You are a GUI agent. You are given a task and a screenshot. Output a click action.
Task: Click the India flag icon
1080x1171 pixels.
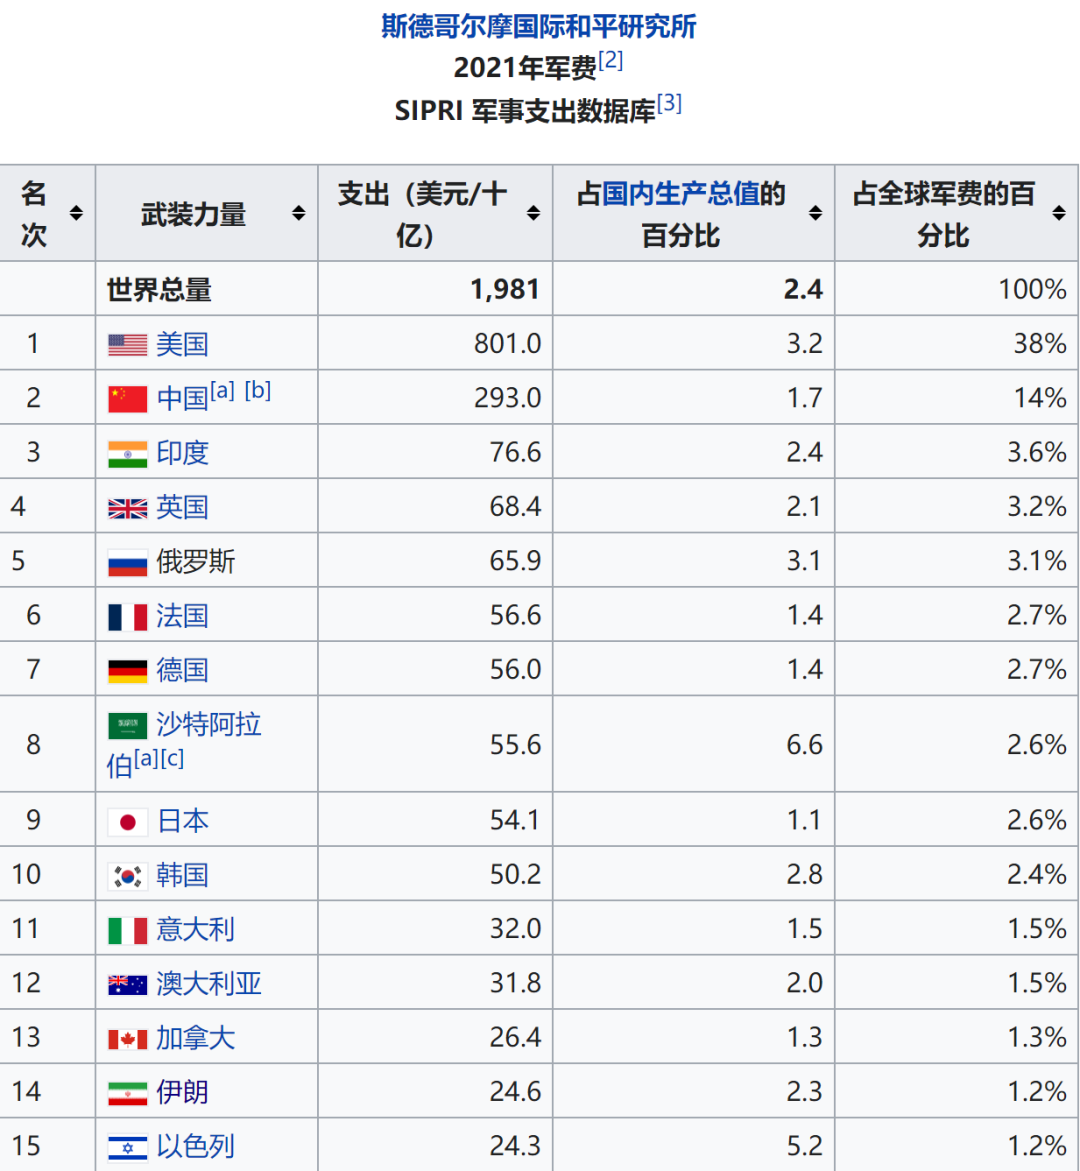[128, 454]
